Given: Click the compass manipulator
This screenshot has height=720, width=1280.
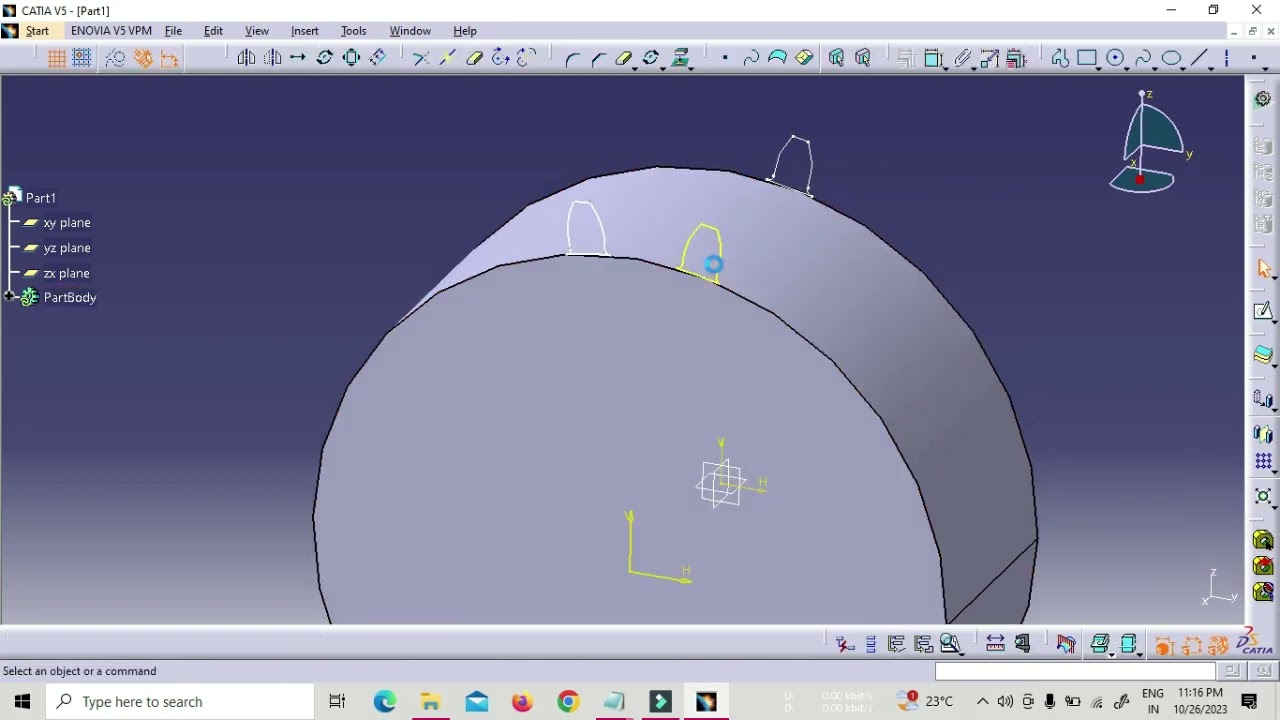Looking at the screenshot, I should pyautogui.click(x=1150, y=143).
